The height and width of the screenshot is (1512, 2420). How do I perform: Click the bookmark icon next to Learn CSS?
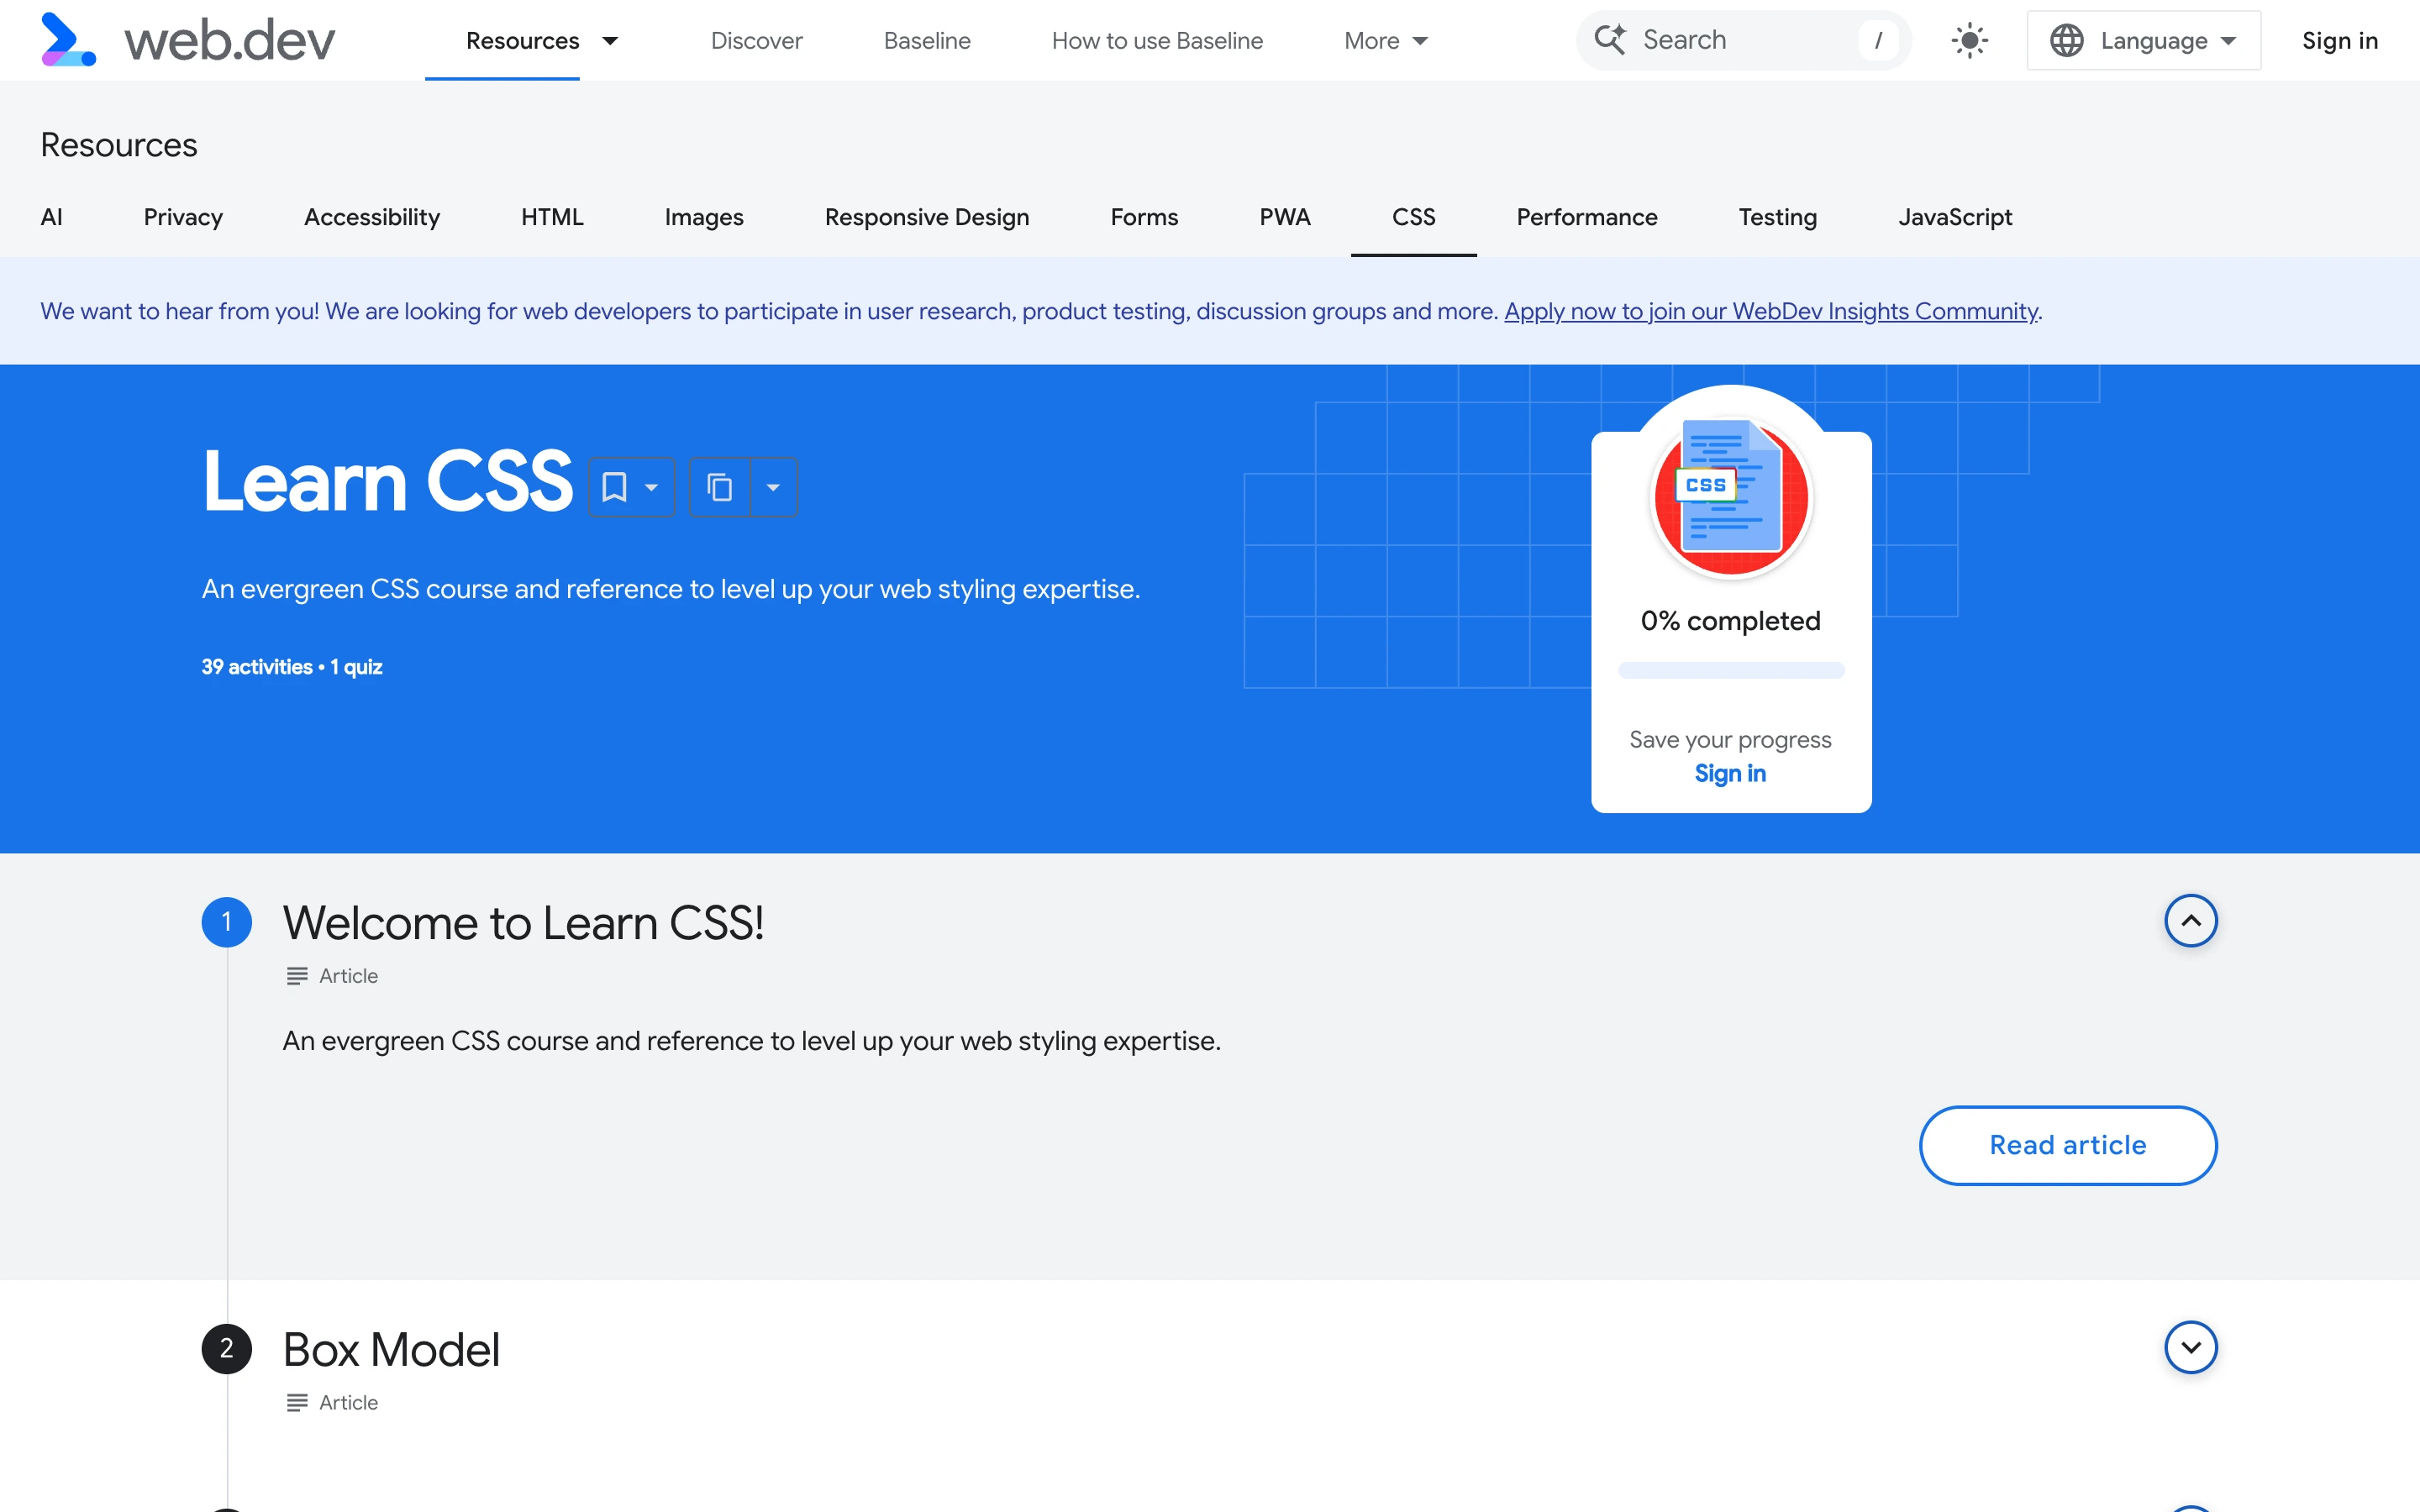point(614,487)
